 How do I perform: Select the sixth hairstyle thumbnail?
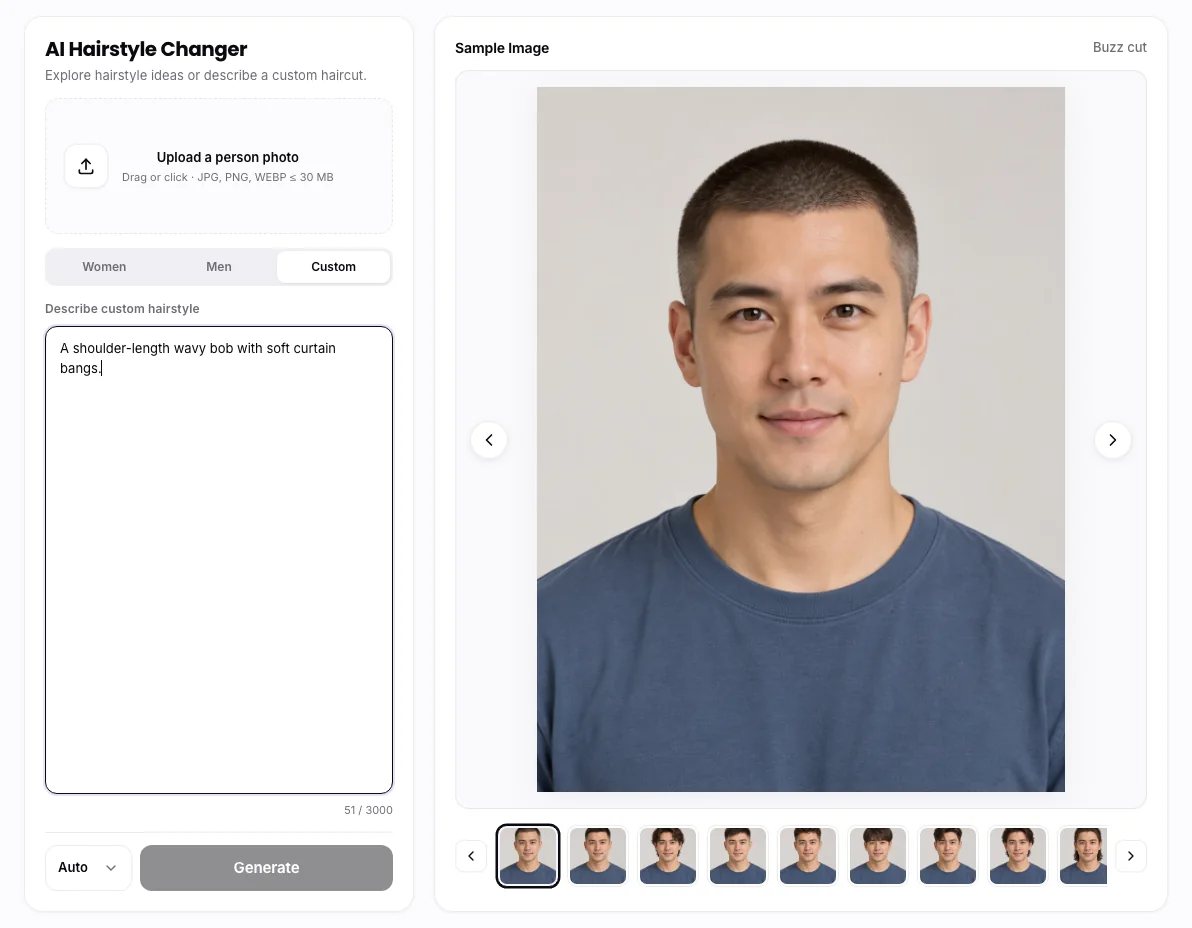click(x=877, y=856)
